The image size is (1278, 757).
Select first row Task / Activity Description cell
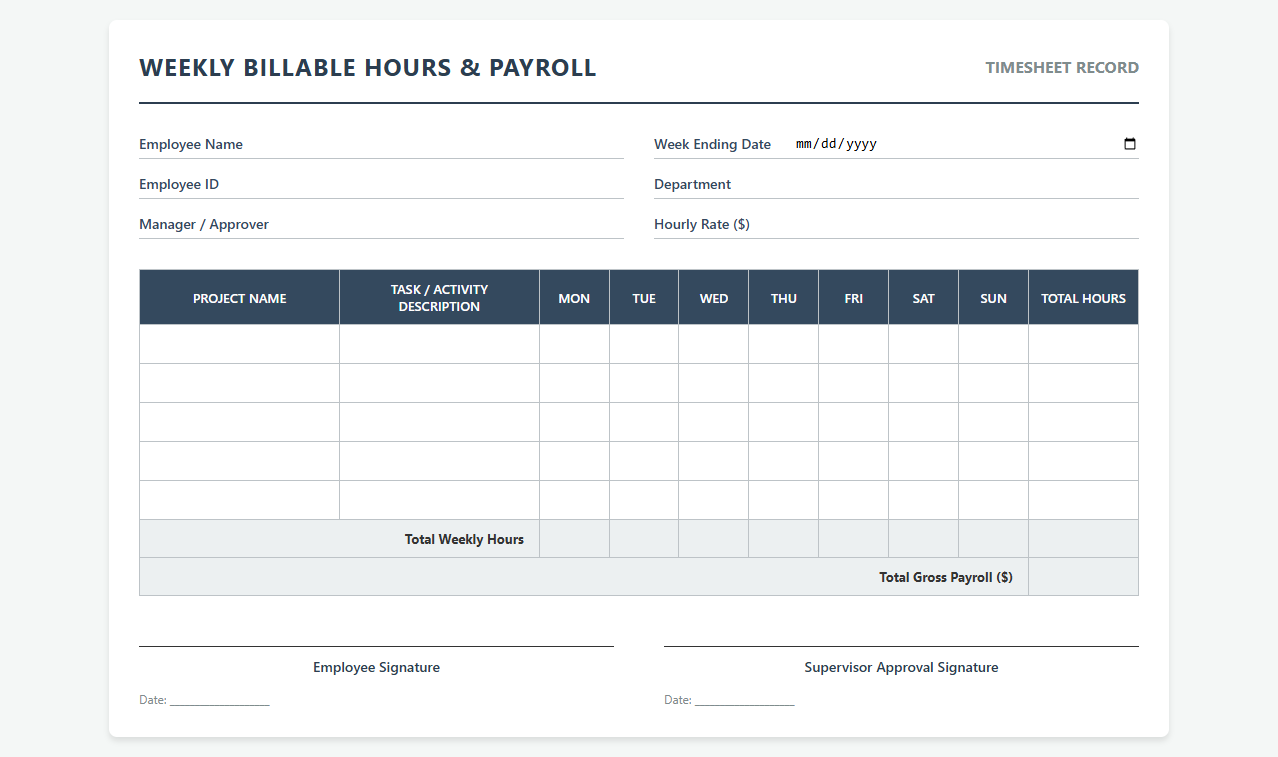coord(440,344)
